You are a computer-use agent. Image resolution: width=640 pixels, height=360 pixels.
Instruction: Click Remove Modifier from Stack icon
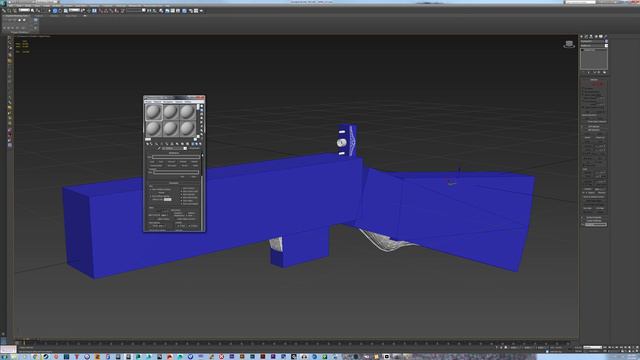coord(599,72)
